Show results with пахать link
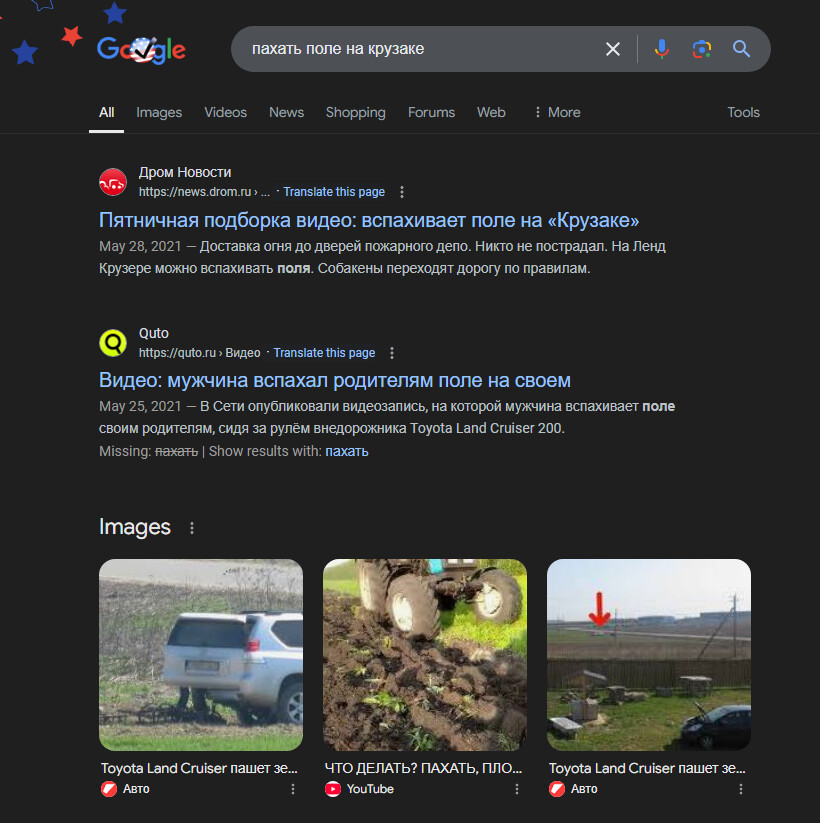Viewport: 820px width, 823px height. (346, 451)
